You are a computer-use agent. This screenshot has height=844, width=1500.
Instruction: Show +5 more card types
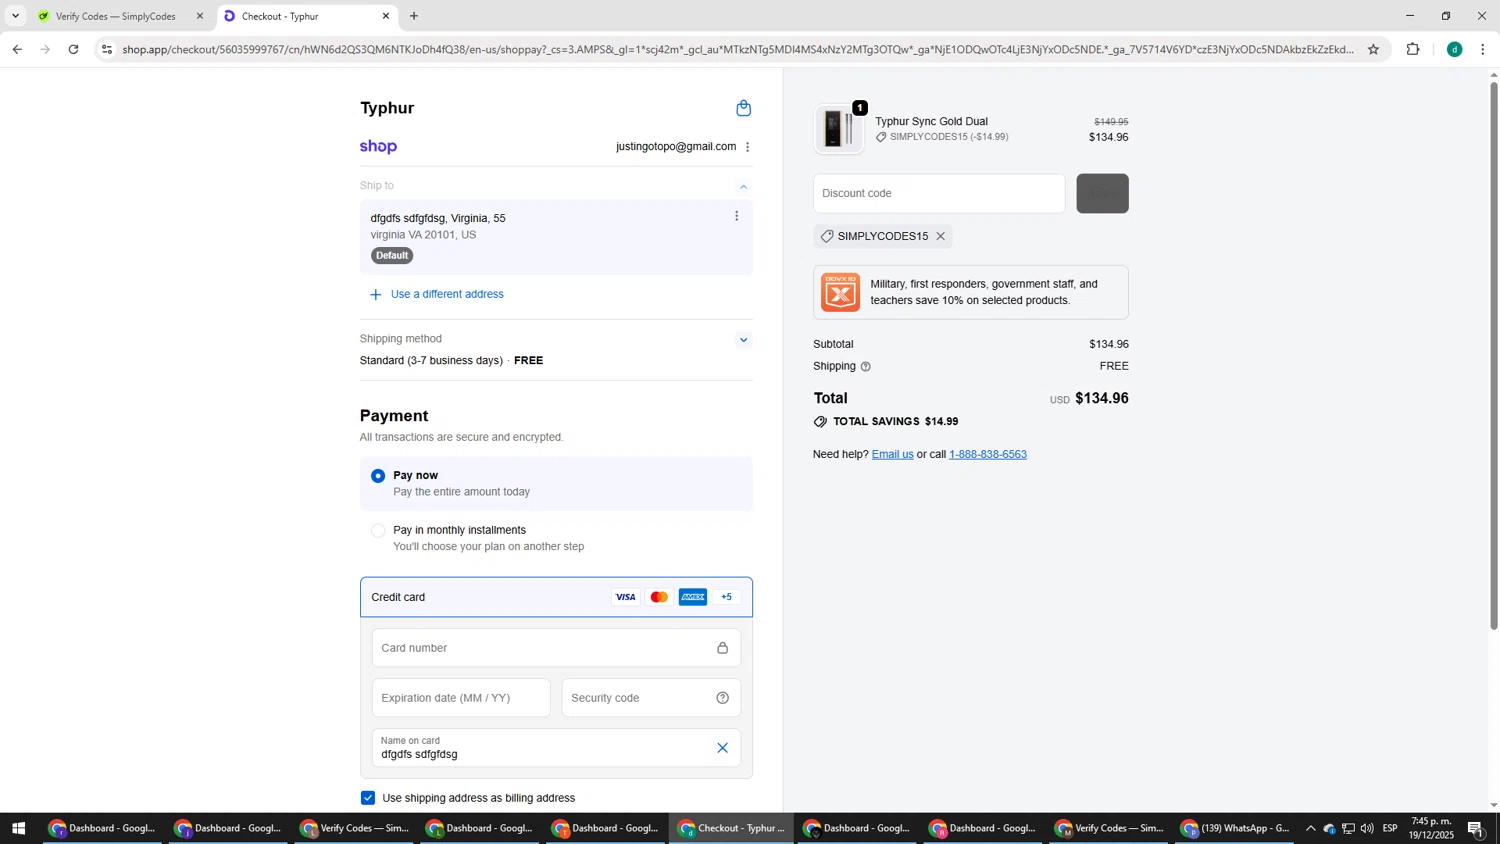727,597
